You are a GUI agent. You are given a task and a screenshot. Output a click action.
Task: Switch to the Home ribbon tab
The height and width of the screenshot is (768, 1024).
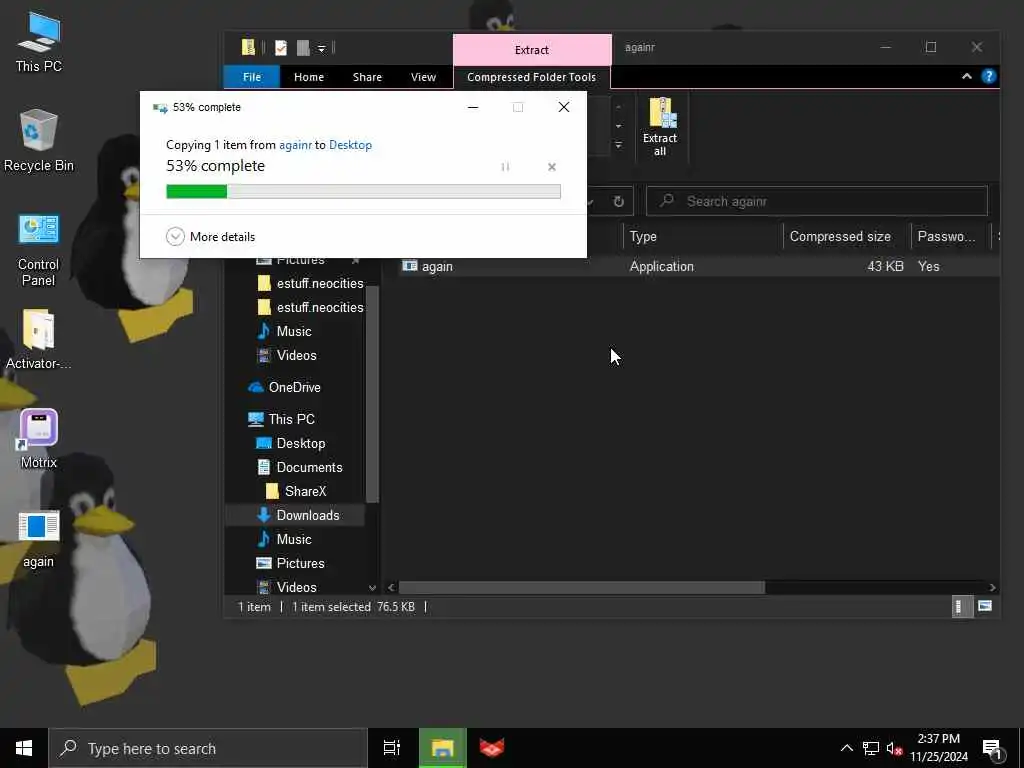pyautogui.click(x=309, y=77)
